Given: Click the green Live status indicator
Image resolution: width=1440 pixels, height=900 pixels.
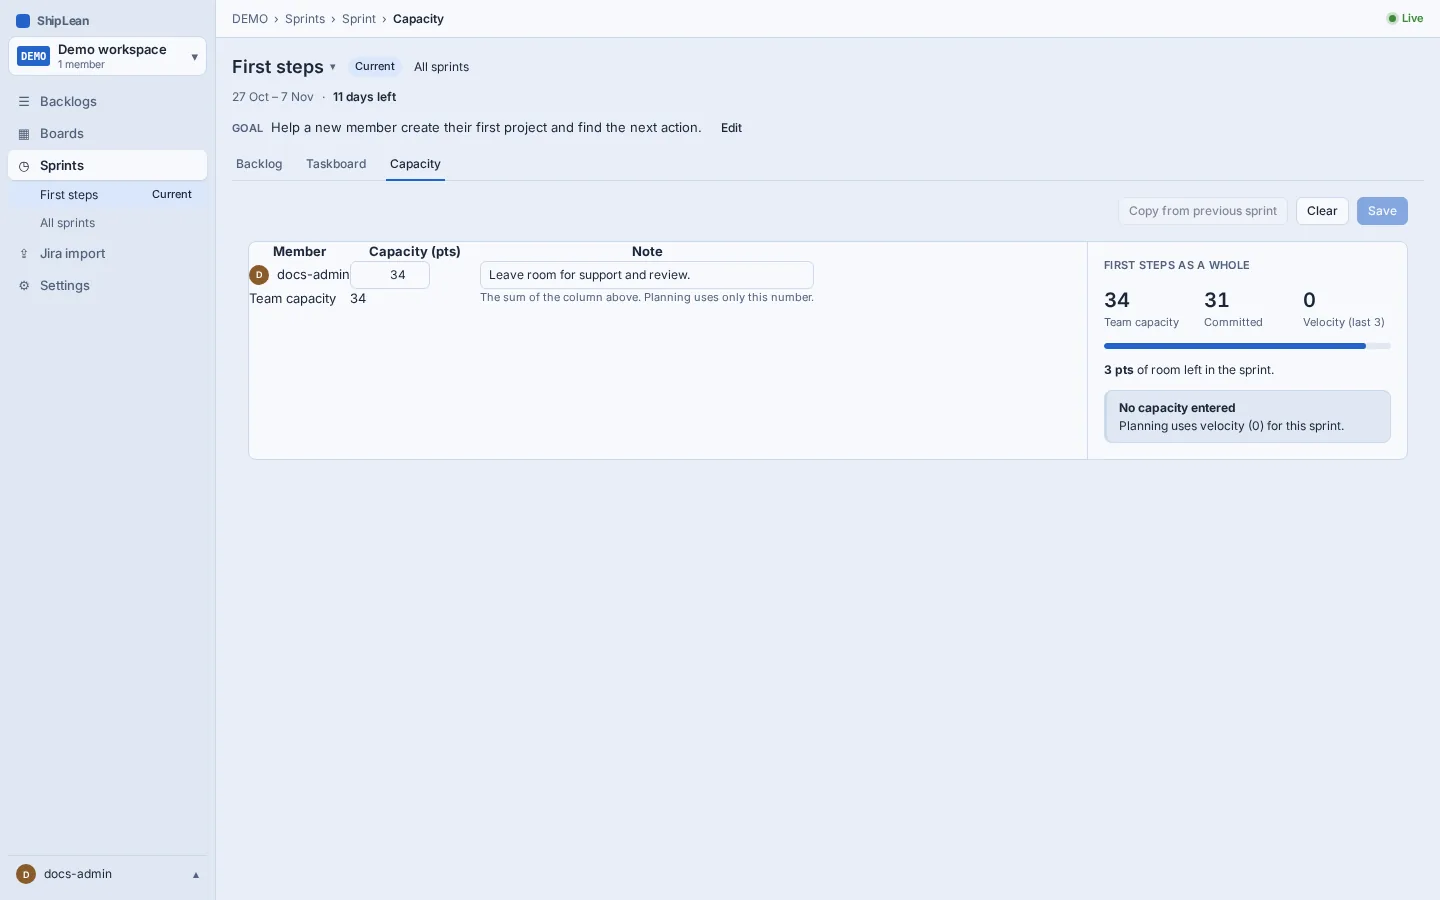Looking at the screenshot, I should (1405, 18).
